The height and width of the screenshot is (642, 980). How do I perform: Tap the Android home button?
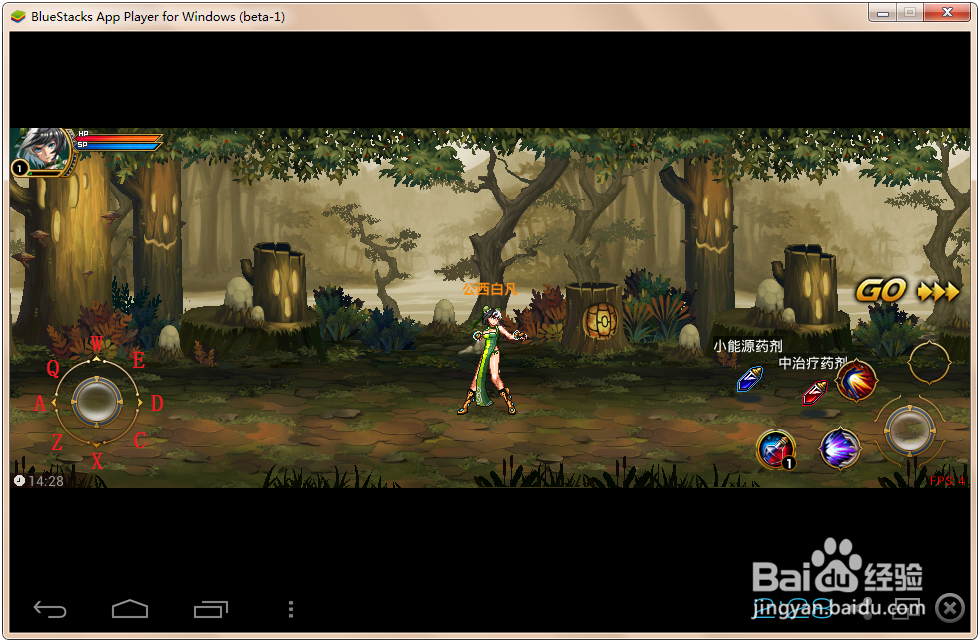[x=129, y=609]
